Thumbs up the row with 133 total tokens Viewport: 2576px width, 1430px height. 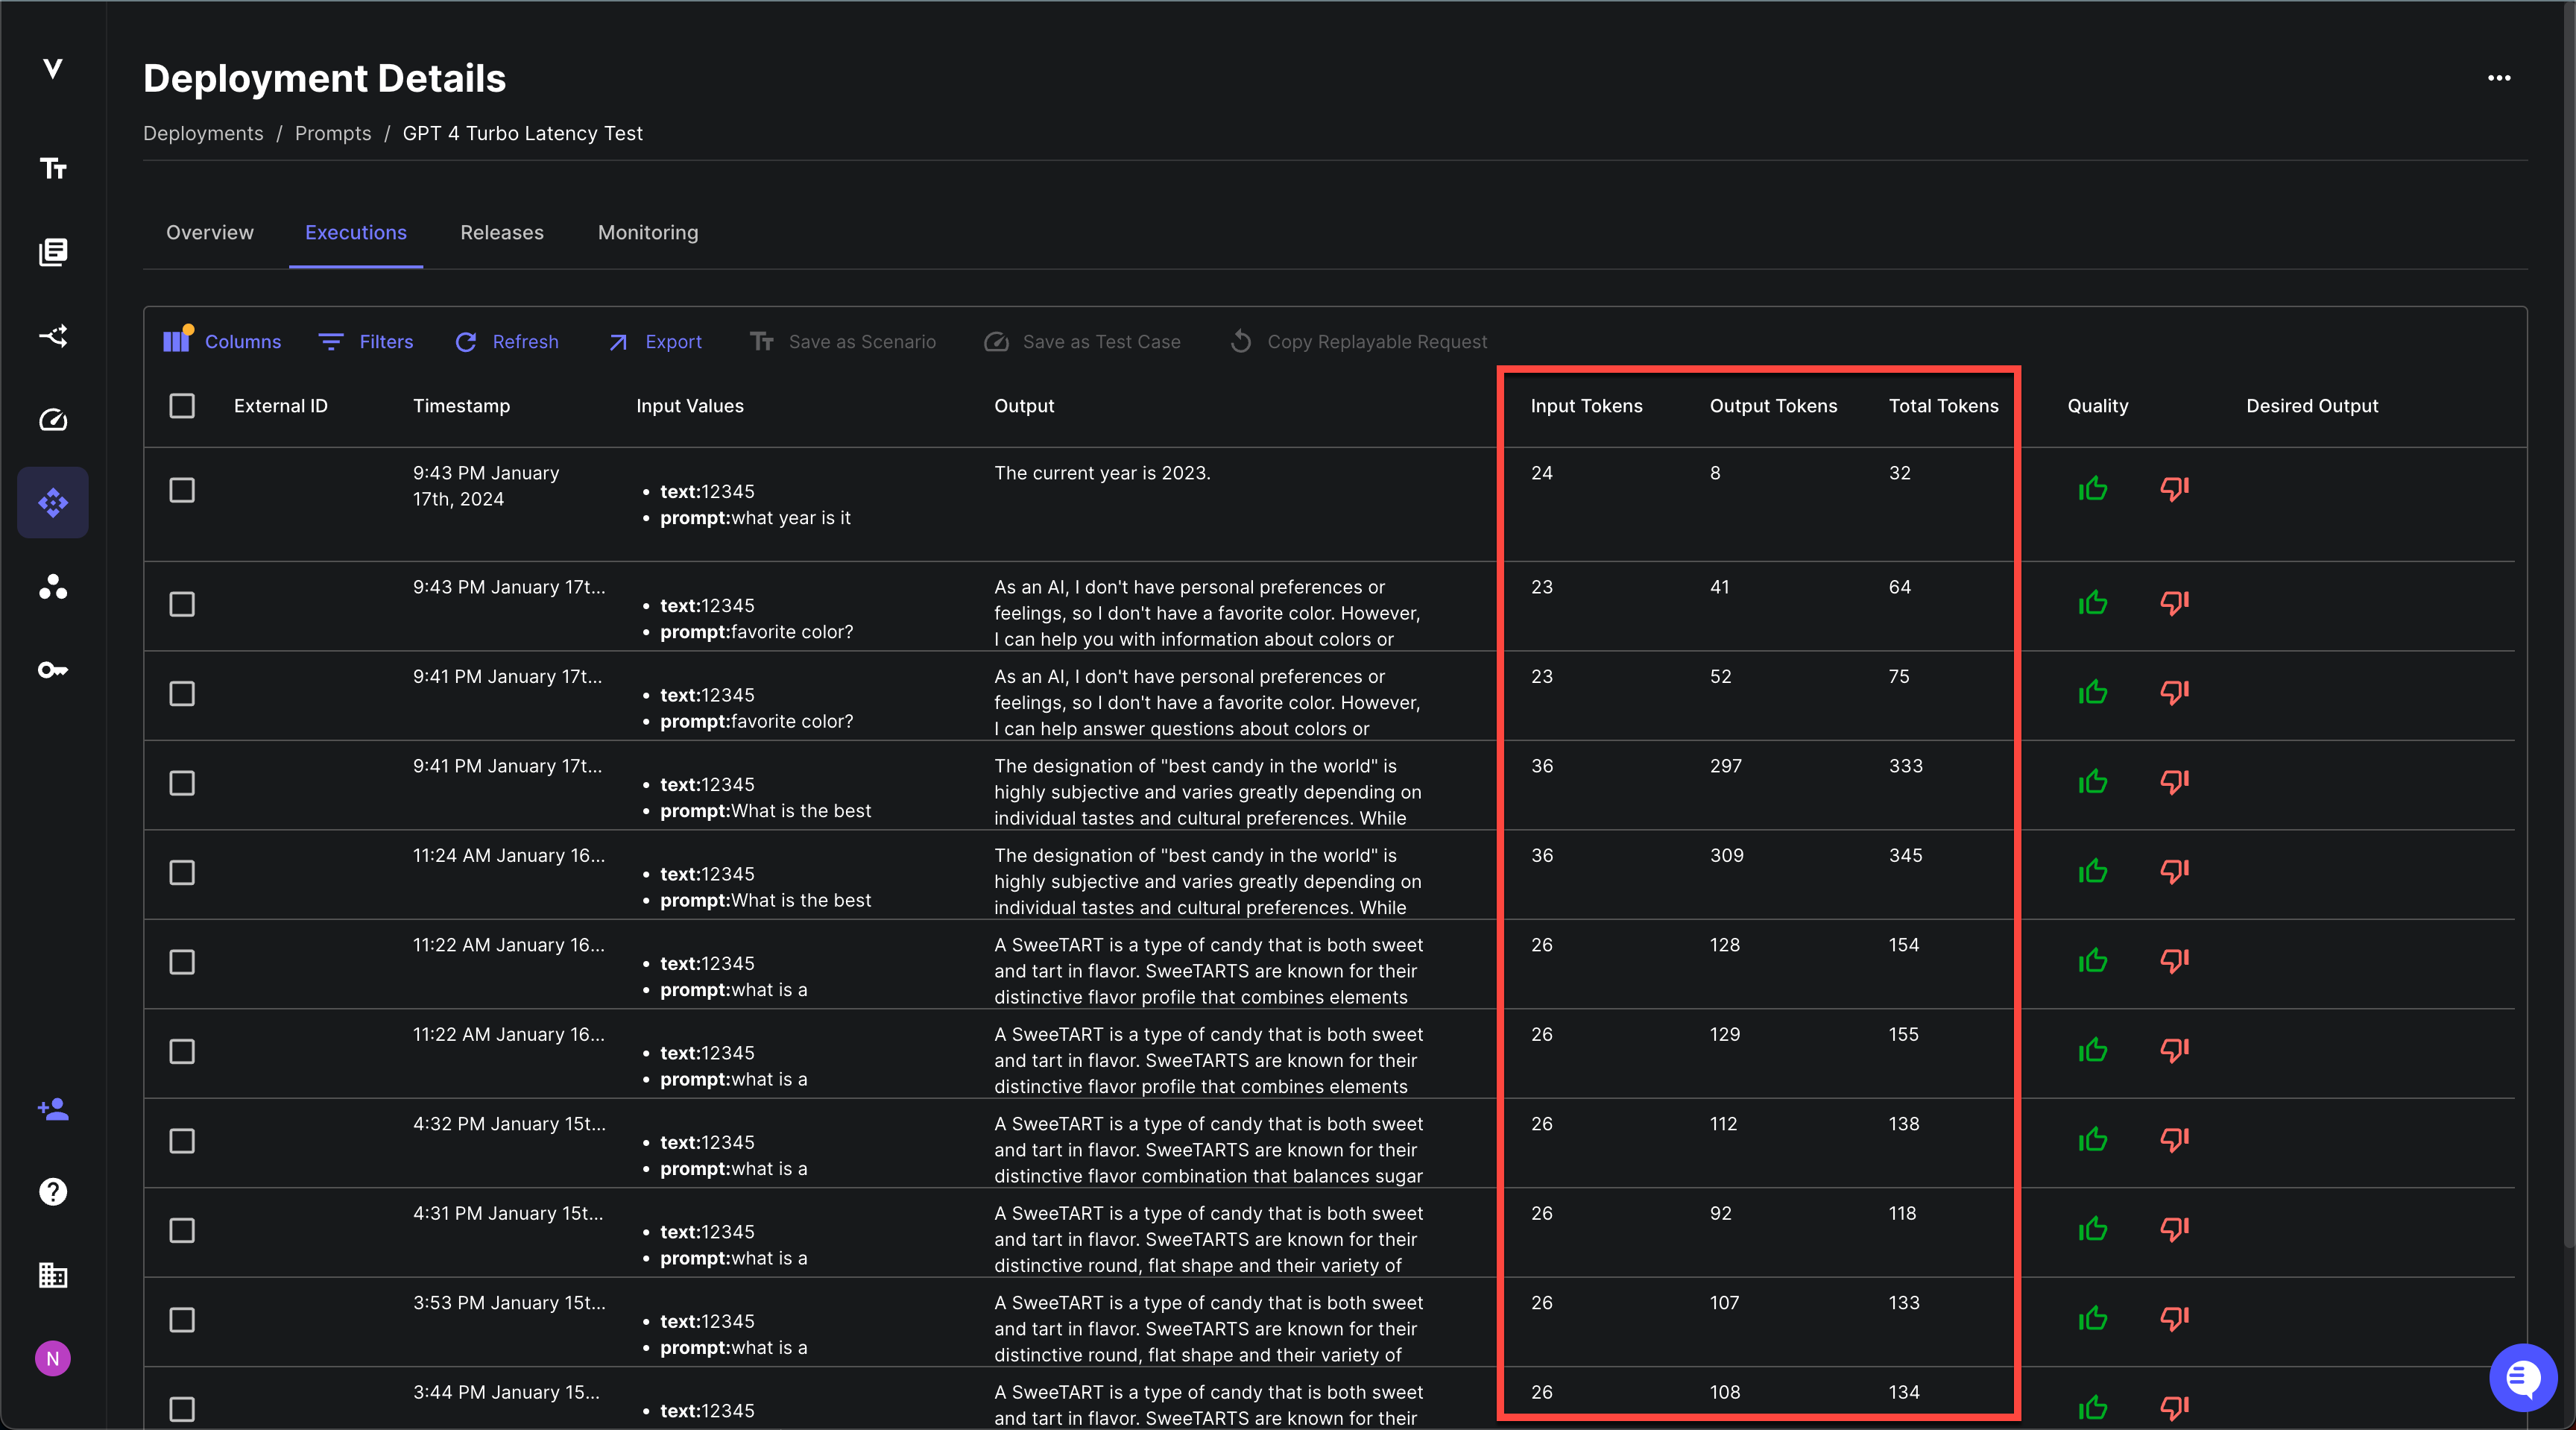click(2093, 1318)
